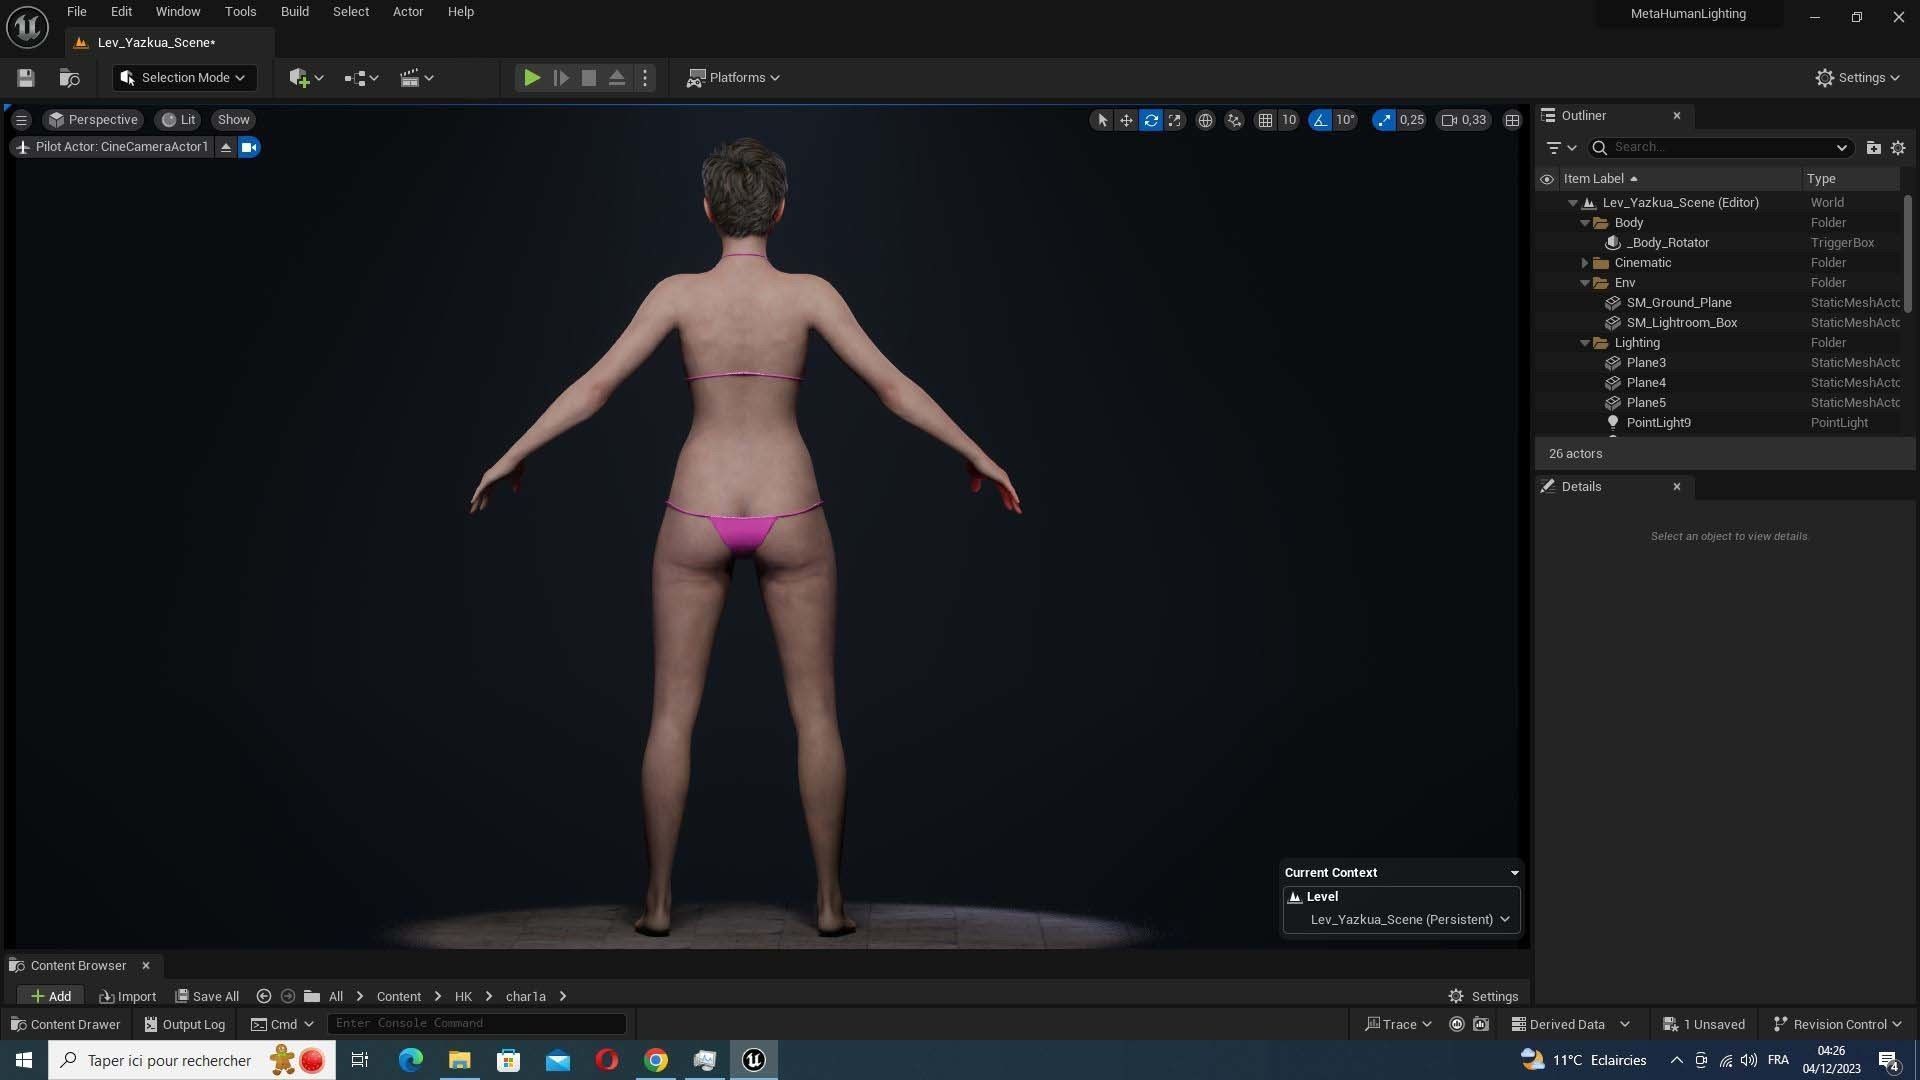Toggle grid snapping in viewport
Screen dimensions: 1920x1080
tap(1265, 120)
